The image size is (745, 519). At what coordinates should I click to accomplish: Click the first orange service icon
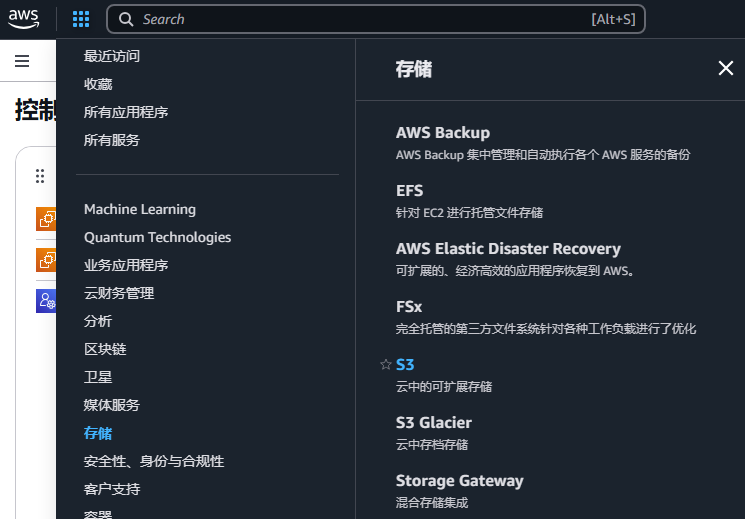pos(46,219)
